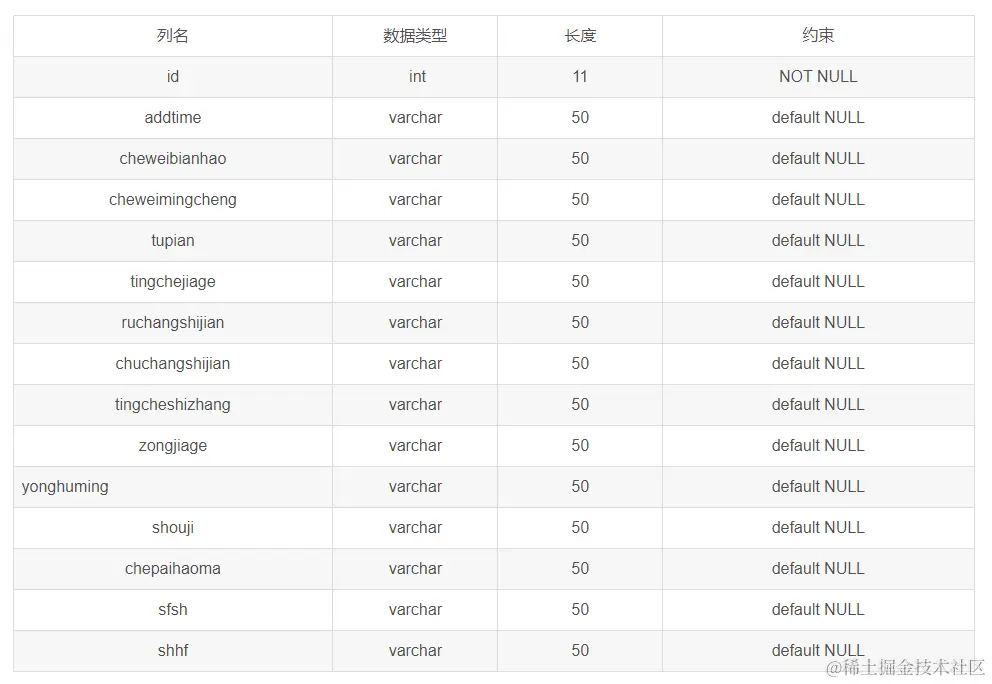The height and width of the screenshot is (684, 992).
Task: Click the 长度 column header
Action: click(x=580, y=36)
